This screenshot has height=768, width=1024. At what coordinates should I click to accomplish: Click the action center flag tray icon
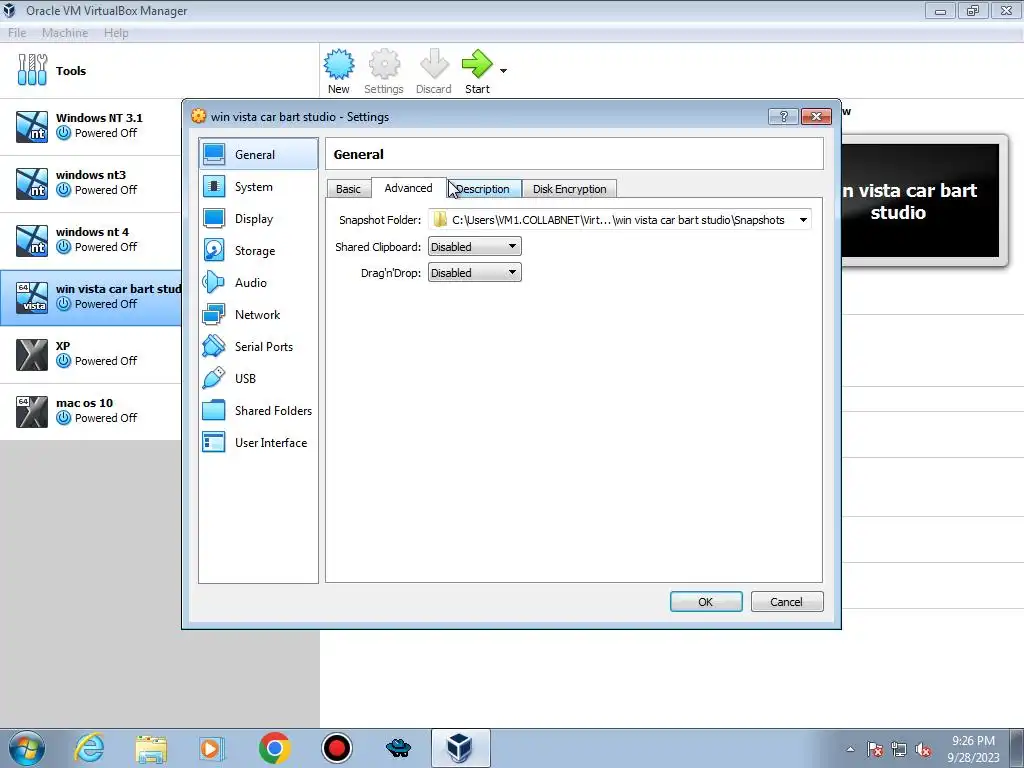875,750
